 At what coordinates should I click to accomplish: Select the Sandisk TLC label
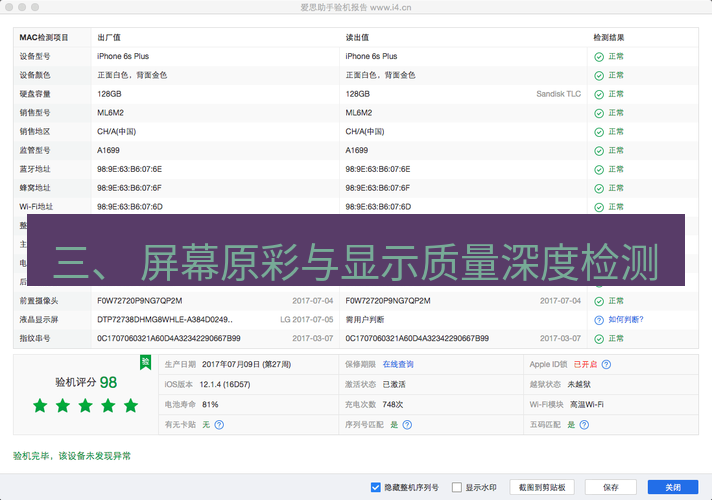559,94
